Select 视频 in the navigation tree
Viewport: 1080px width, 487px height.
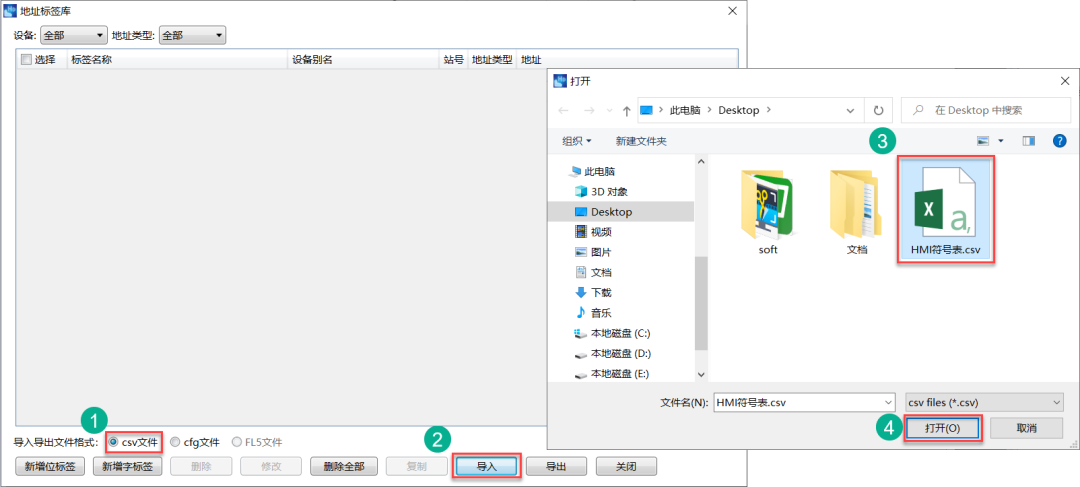pyautogui.click(x=592, y=232)
